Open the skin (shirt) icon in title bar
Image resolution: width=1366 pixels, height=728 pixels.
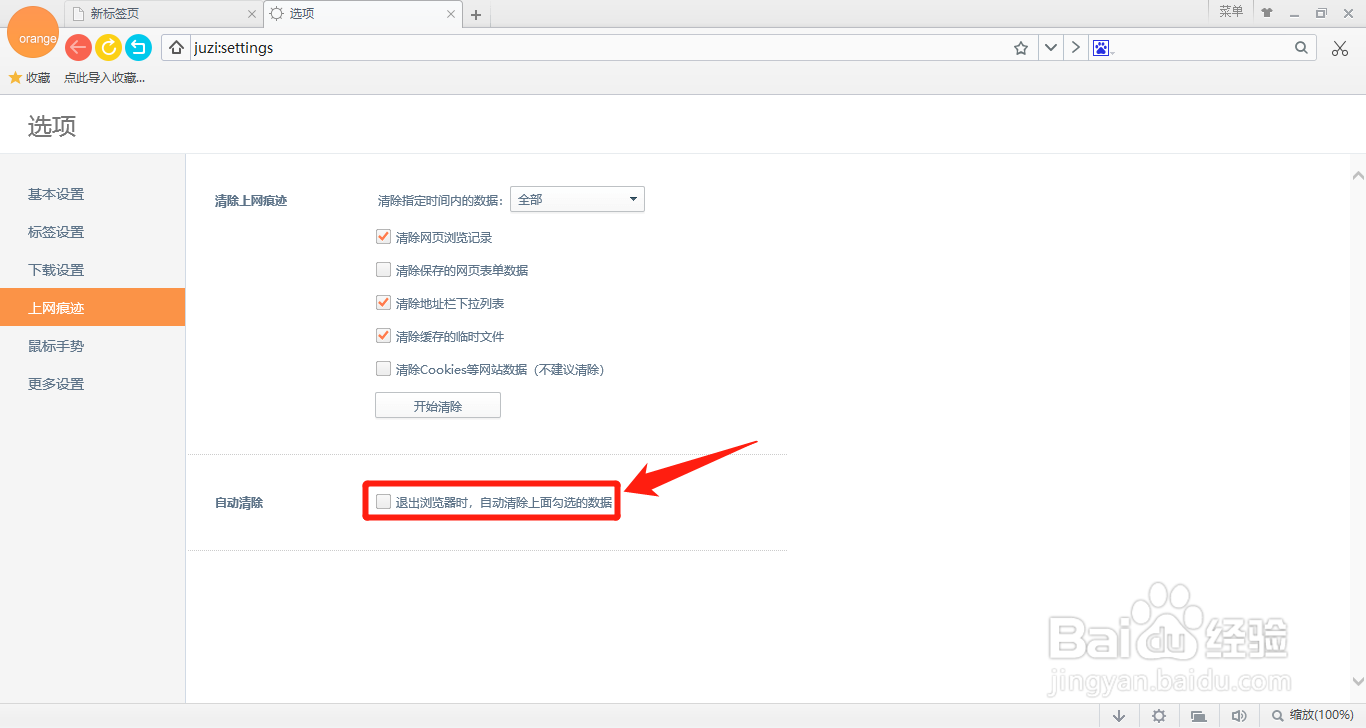point(1267,13)
